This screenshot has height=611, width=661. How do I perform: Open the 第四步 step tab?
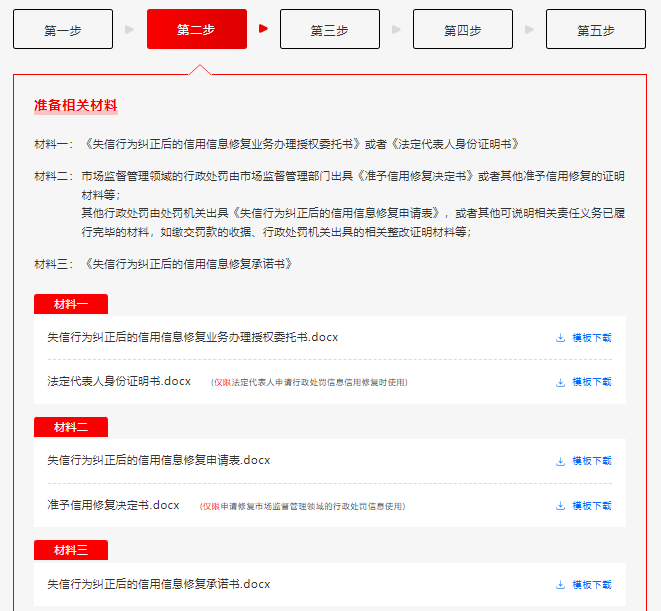coord(462,30)
